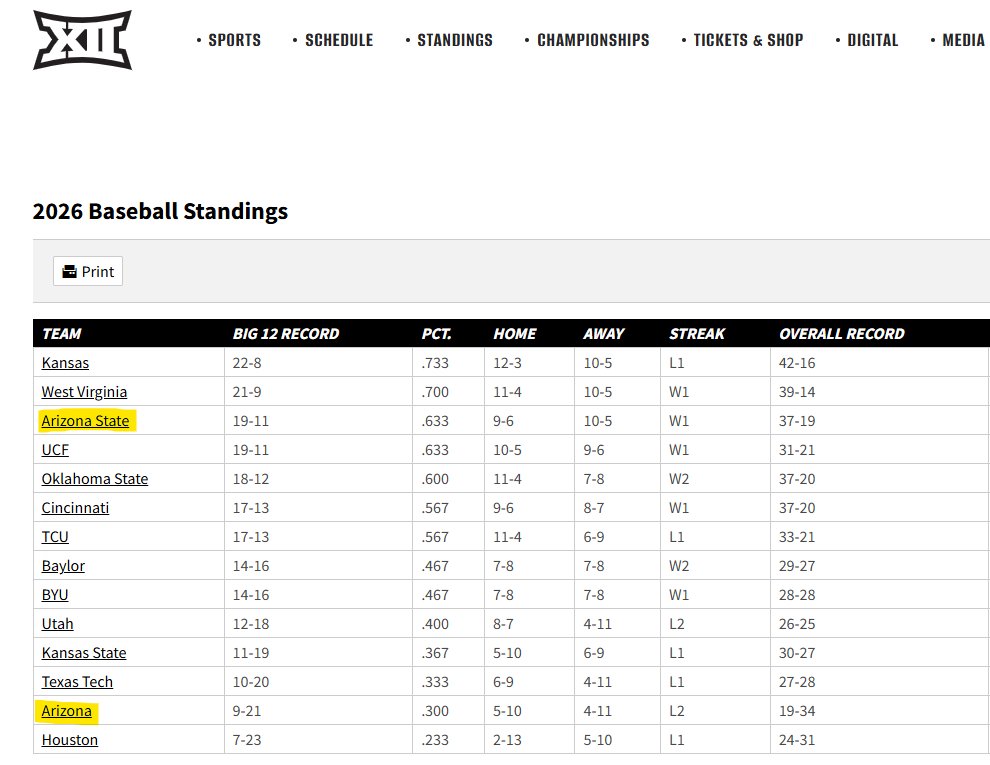Click the AWAY column header
This screenshot has height=765, width=990.
[604, 334]
